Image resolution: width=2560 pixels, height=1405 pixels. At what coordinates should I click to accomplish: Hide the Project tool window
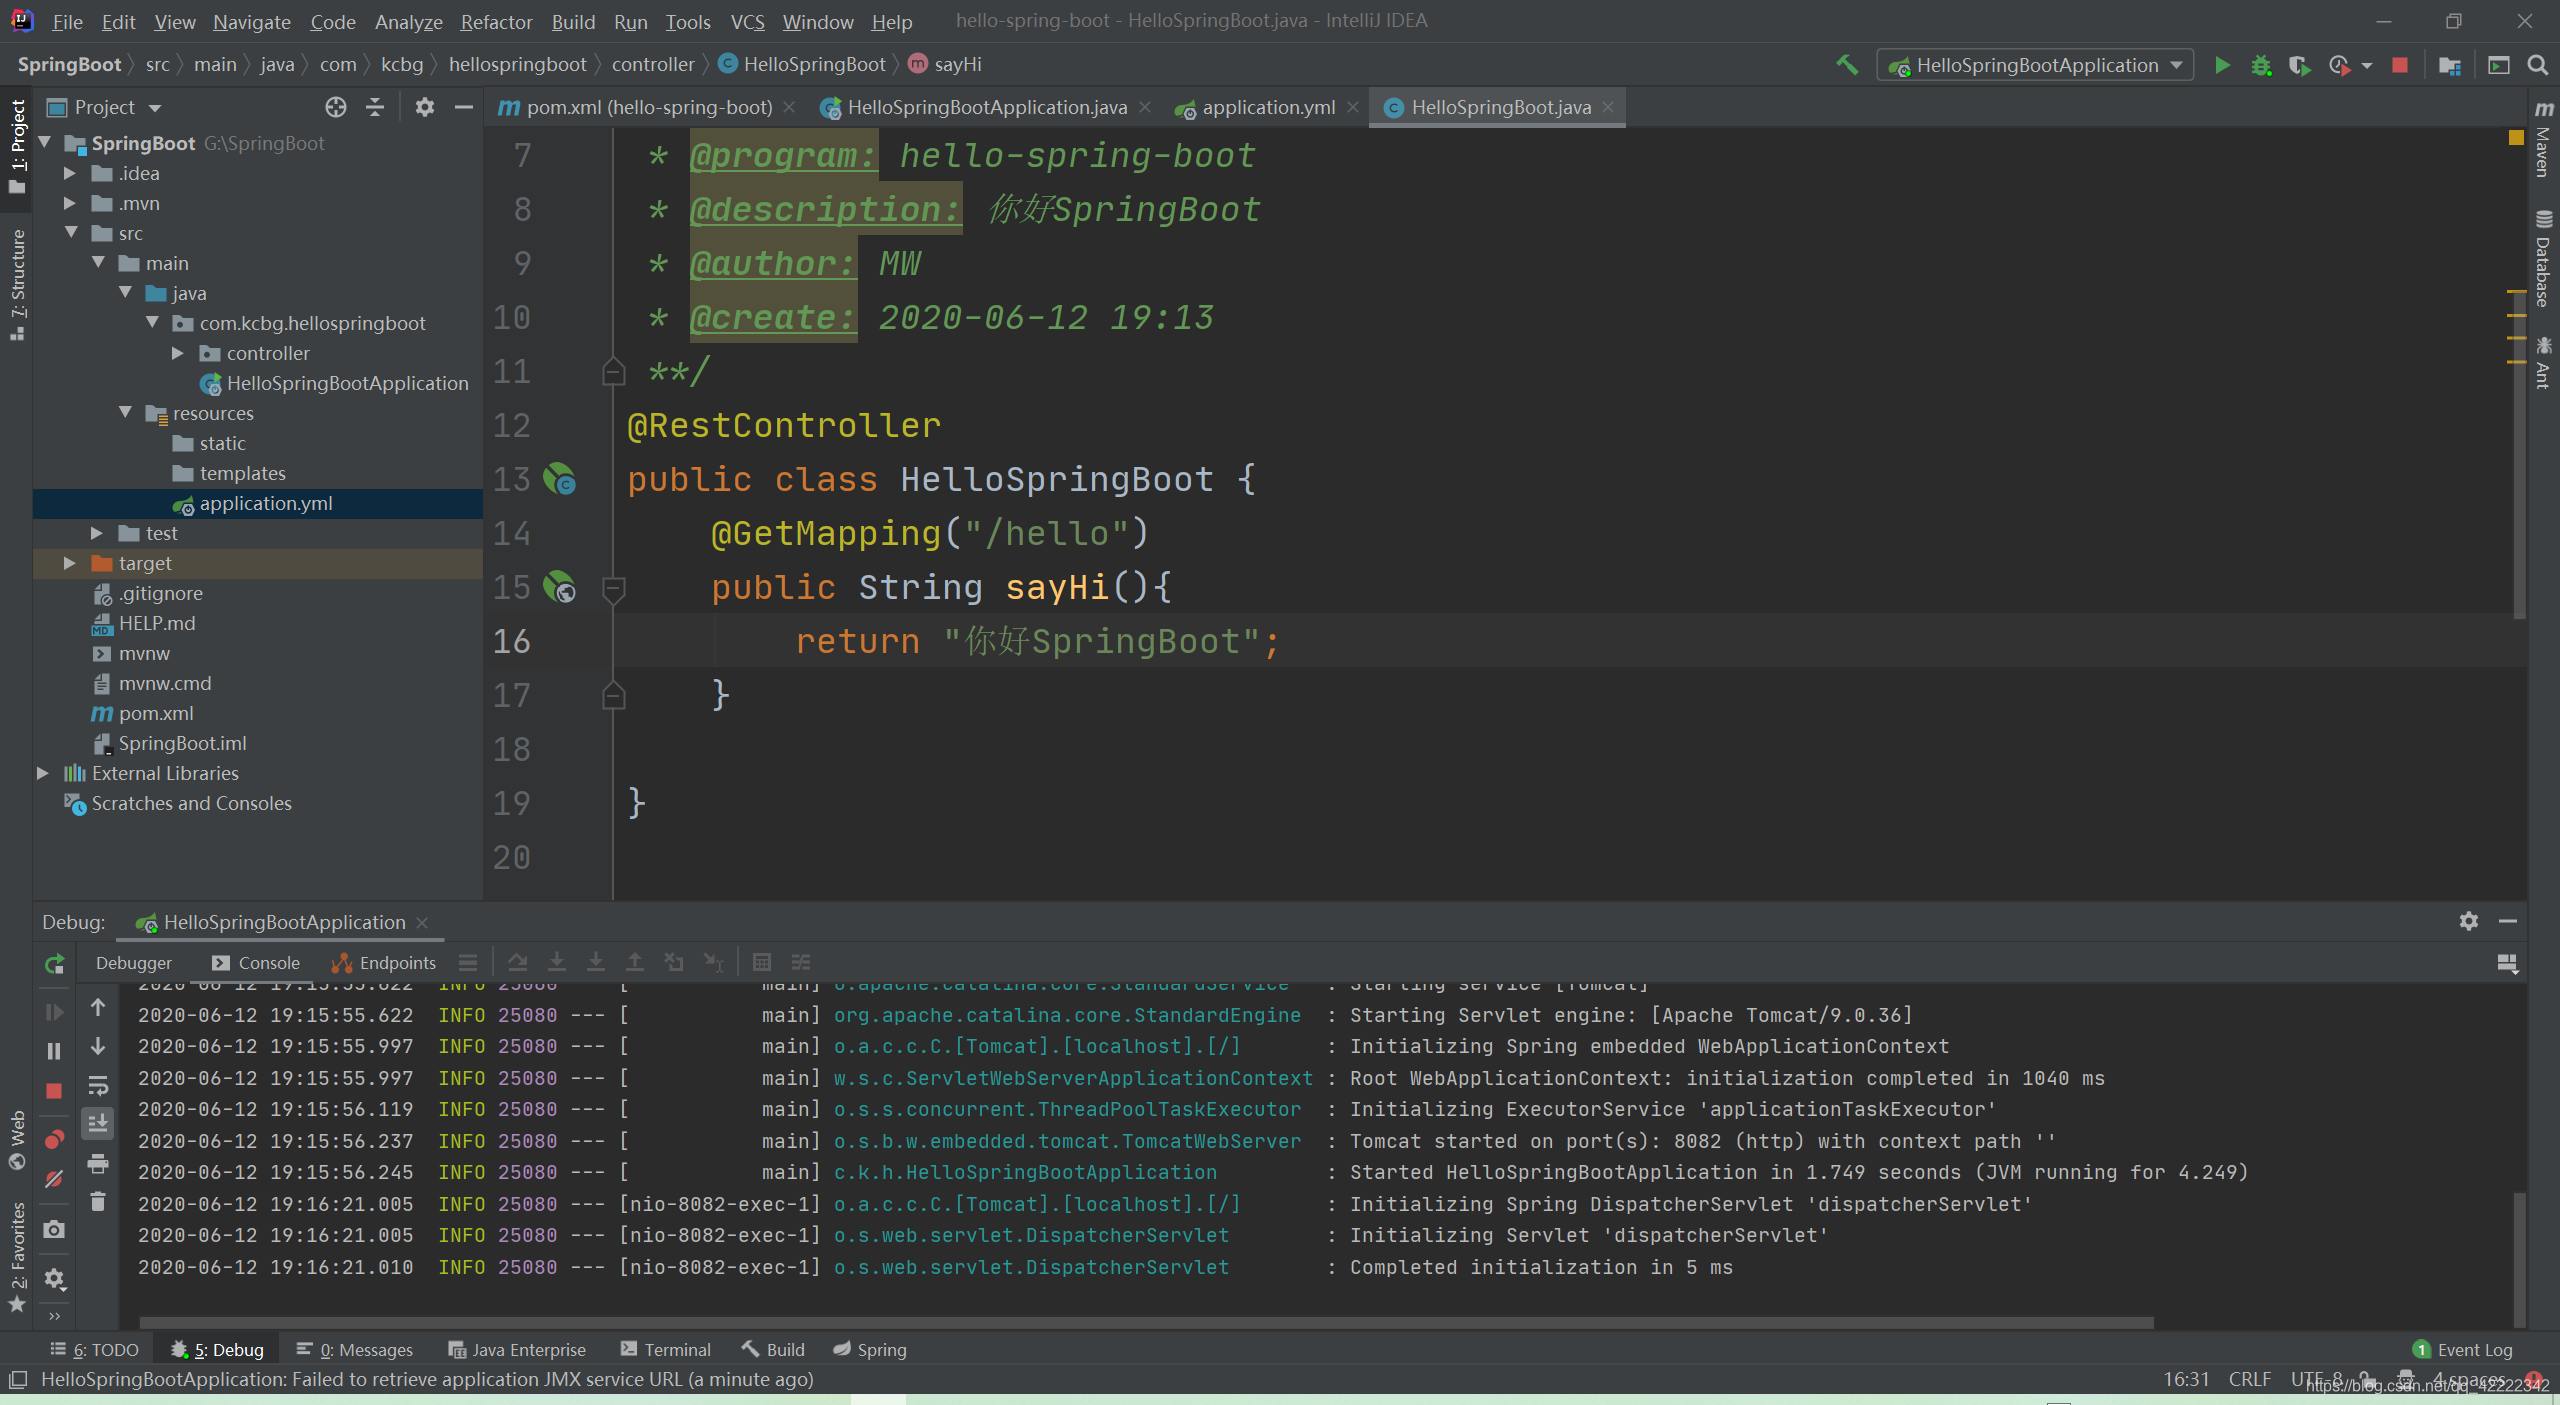464,107
